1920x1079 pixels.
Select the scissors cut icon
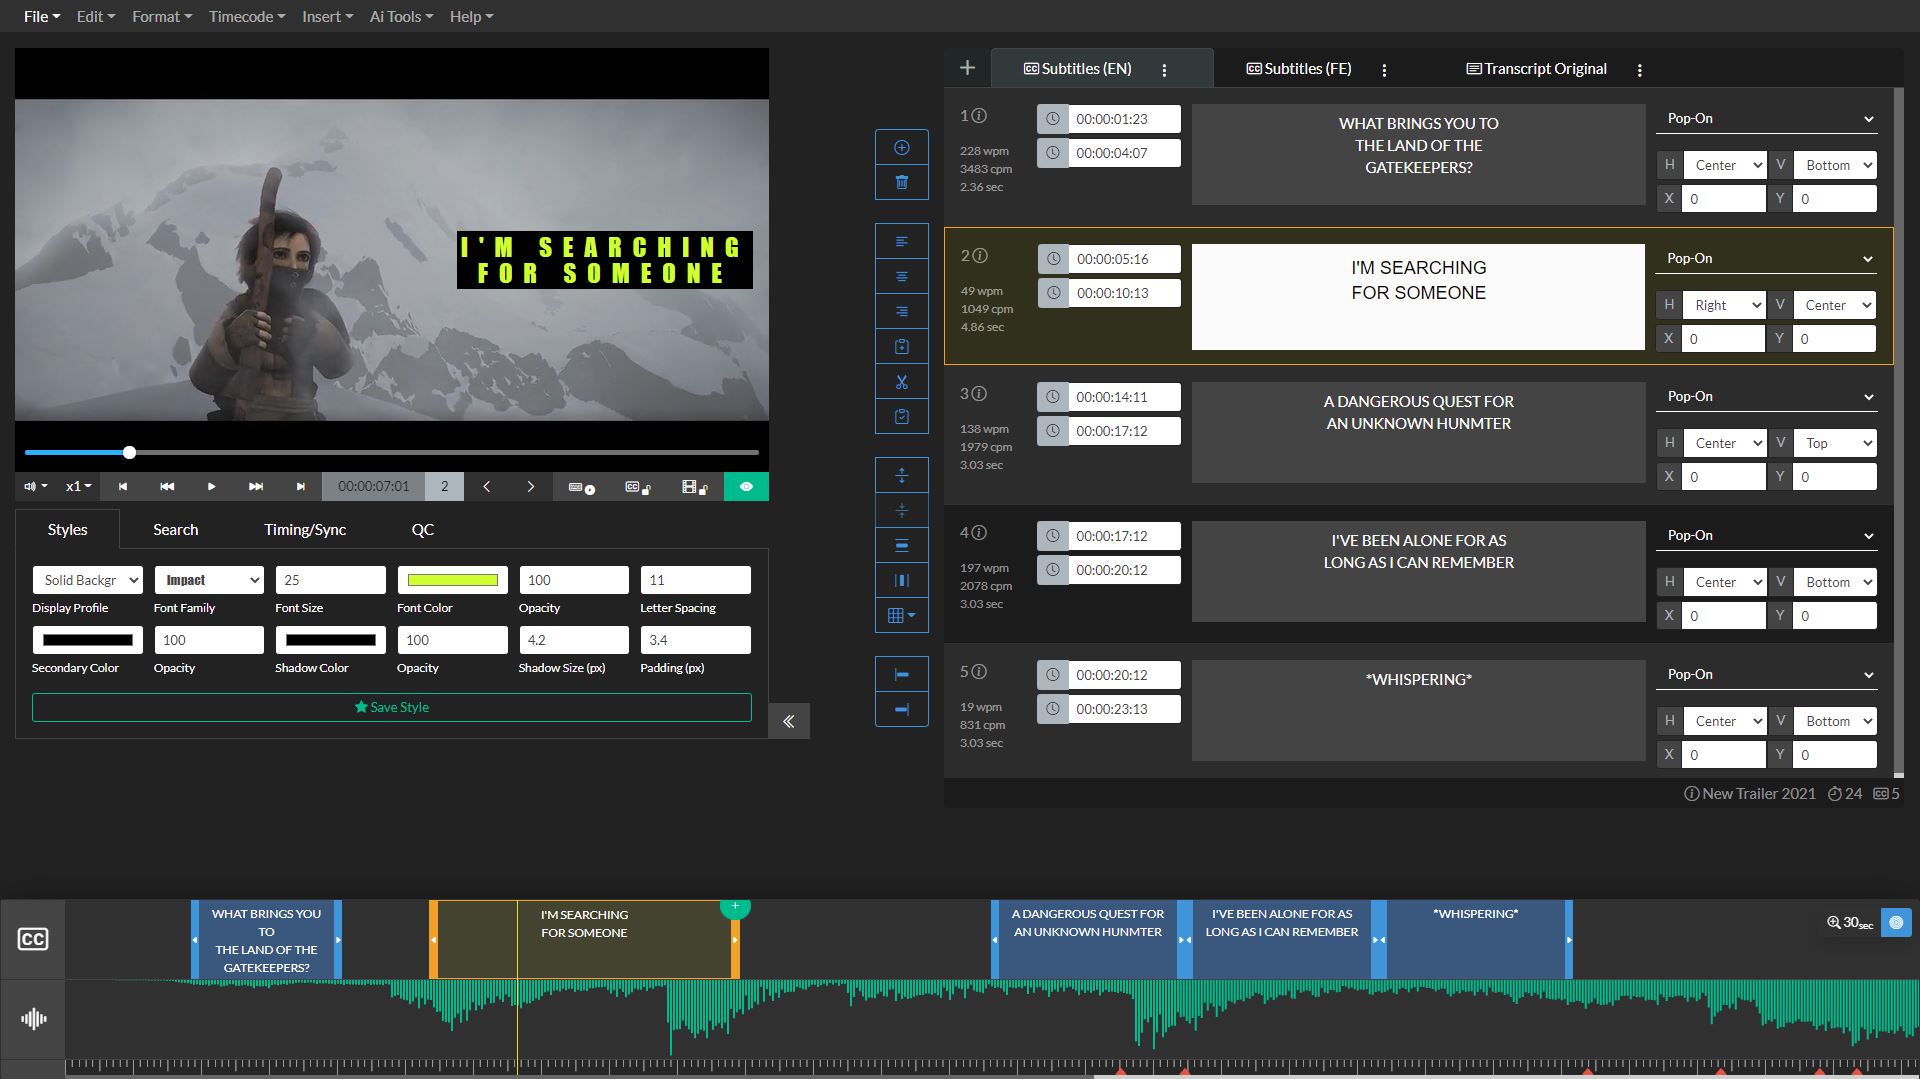pos(901,381)
